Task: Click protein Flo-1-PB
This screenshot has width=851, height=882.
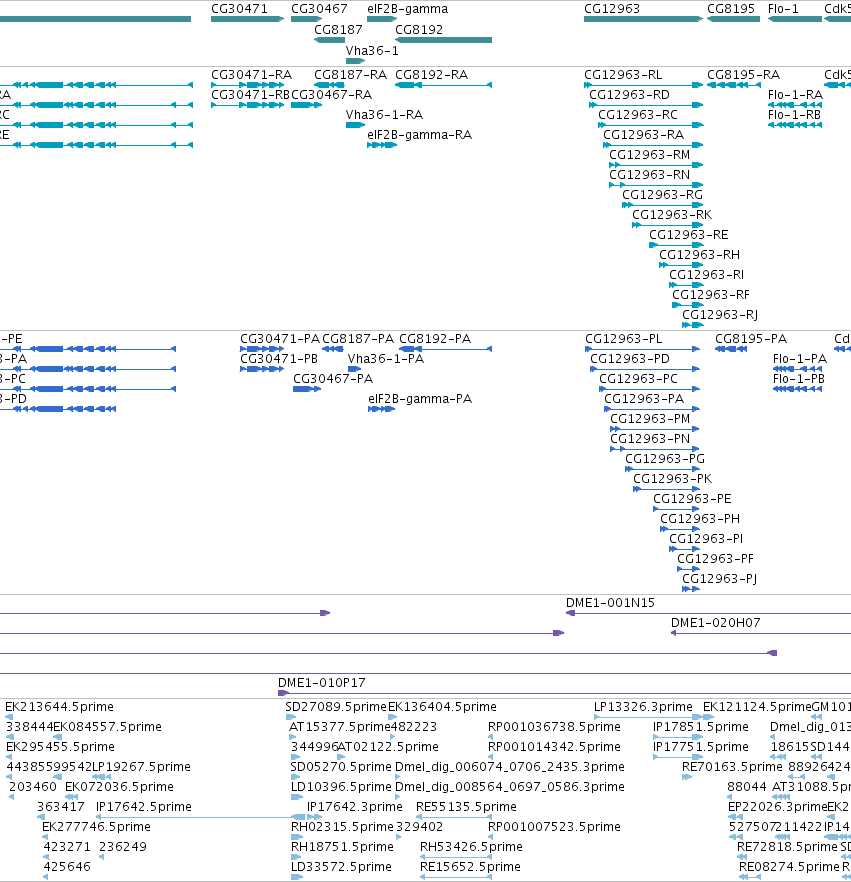Action: click(x=799, y=379)
